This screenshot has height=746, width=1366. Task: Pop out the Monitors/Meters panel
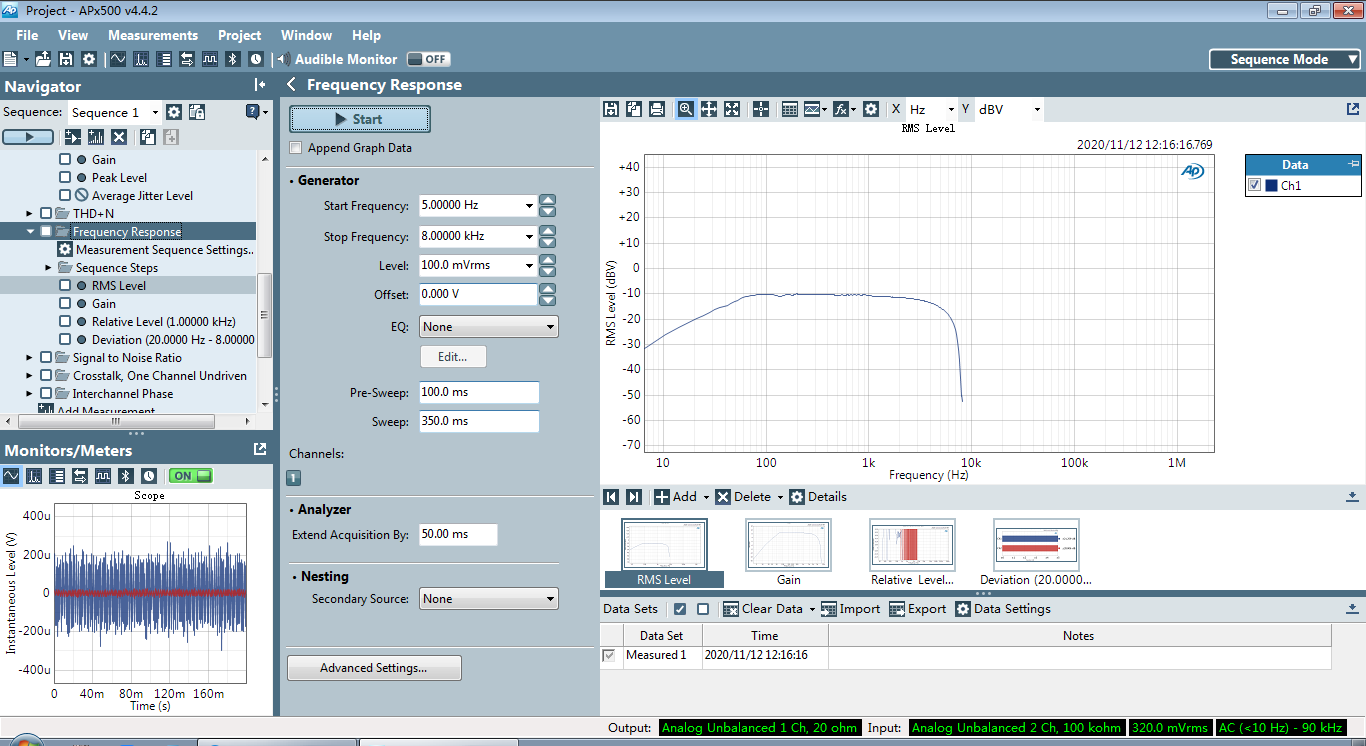point(260,449)
